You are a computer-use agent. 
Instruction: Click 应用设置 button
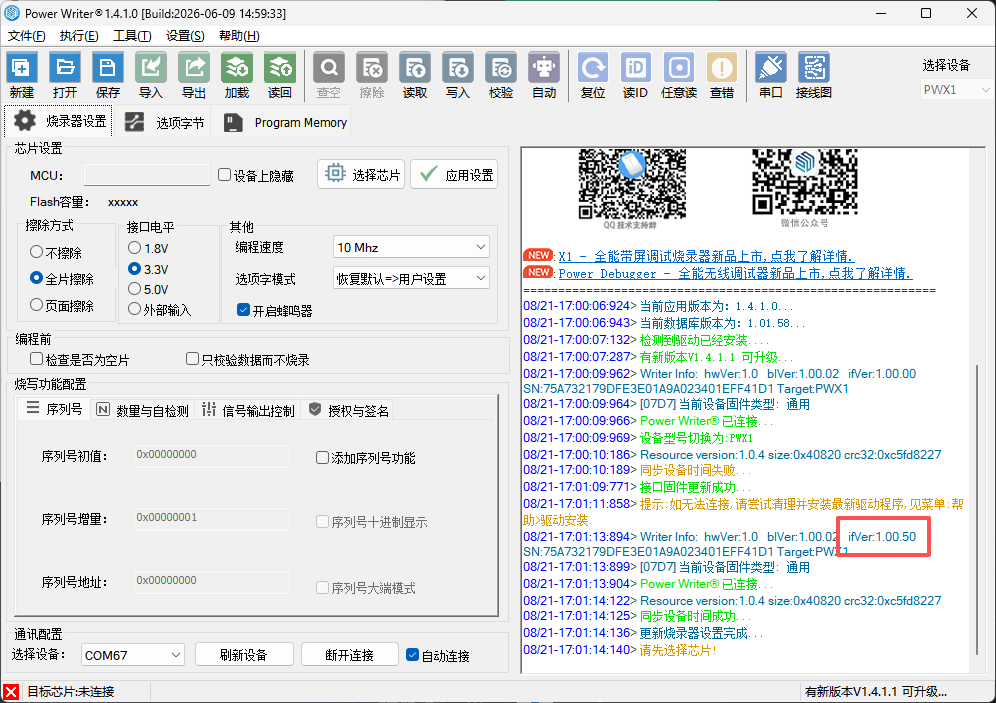click(454, 174)
